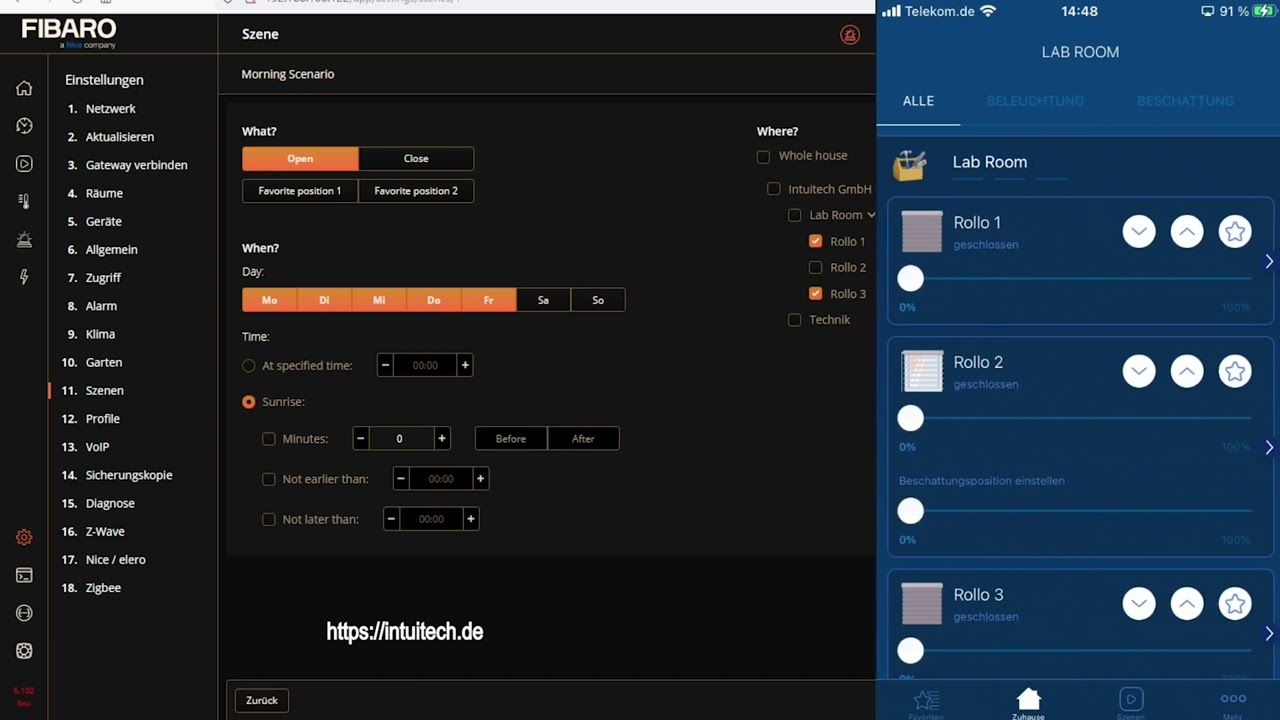This screenshot has height=720, width=1280.
Task: Lower Rollo 1 with its down arrow
Action: point(1139,232)
